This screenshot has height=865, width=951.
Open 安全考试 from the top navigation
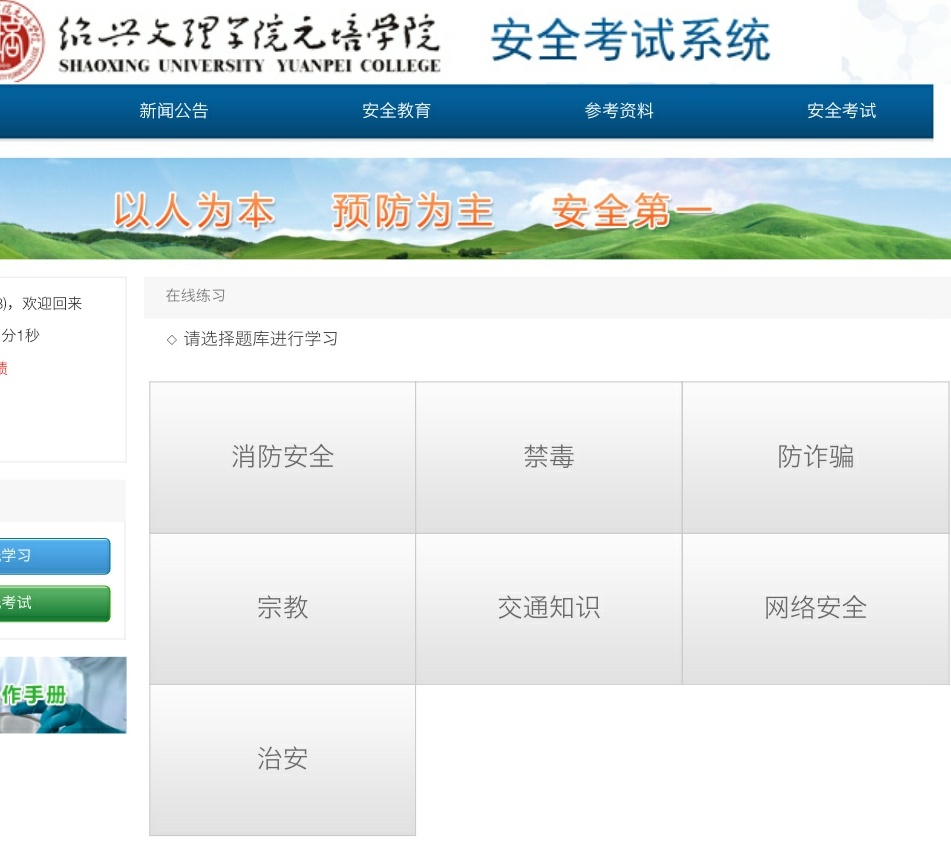click(x=841, y=111)
